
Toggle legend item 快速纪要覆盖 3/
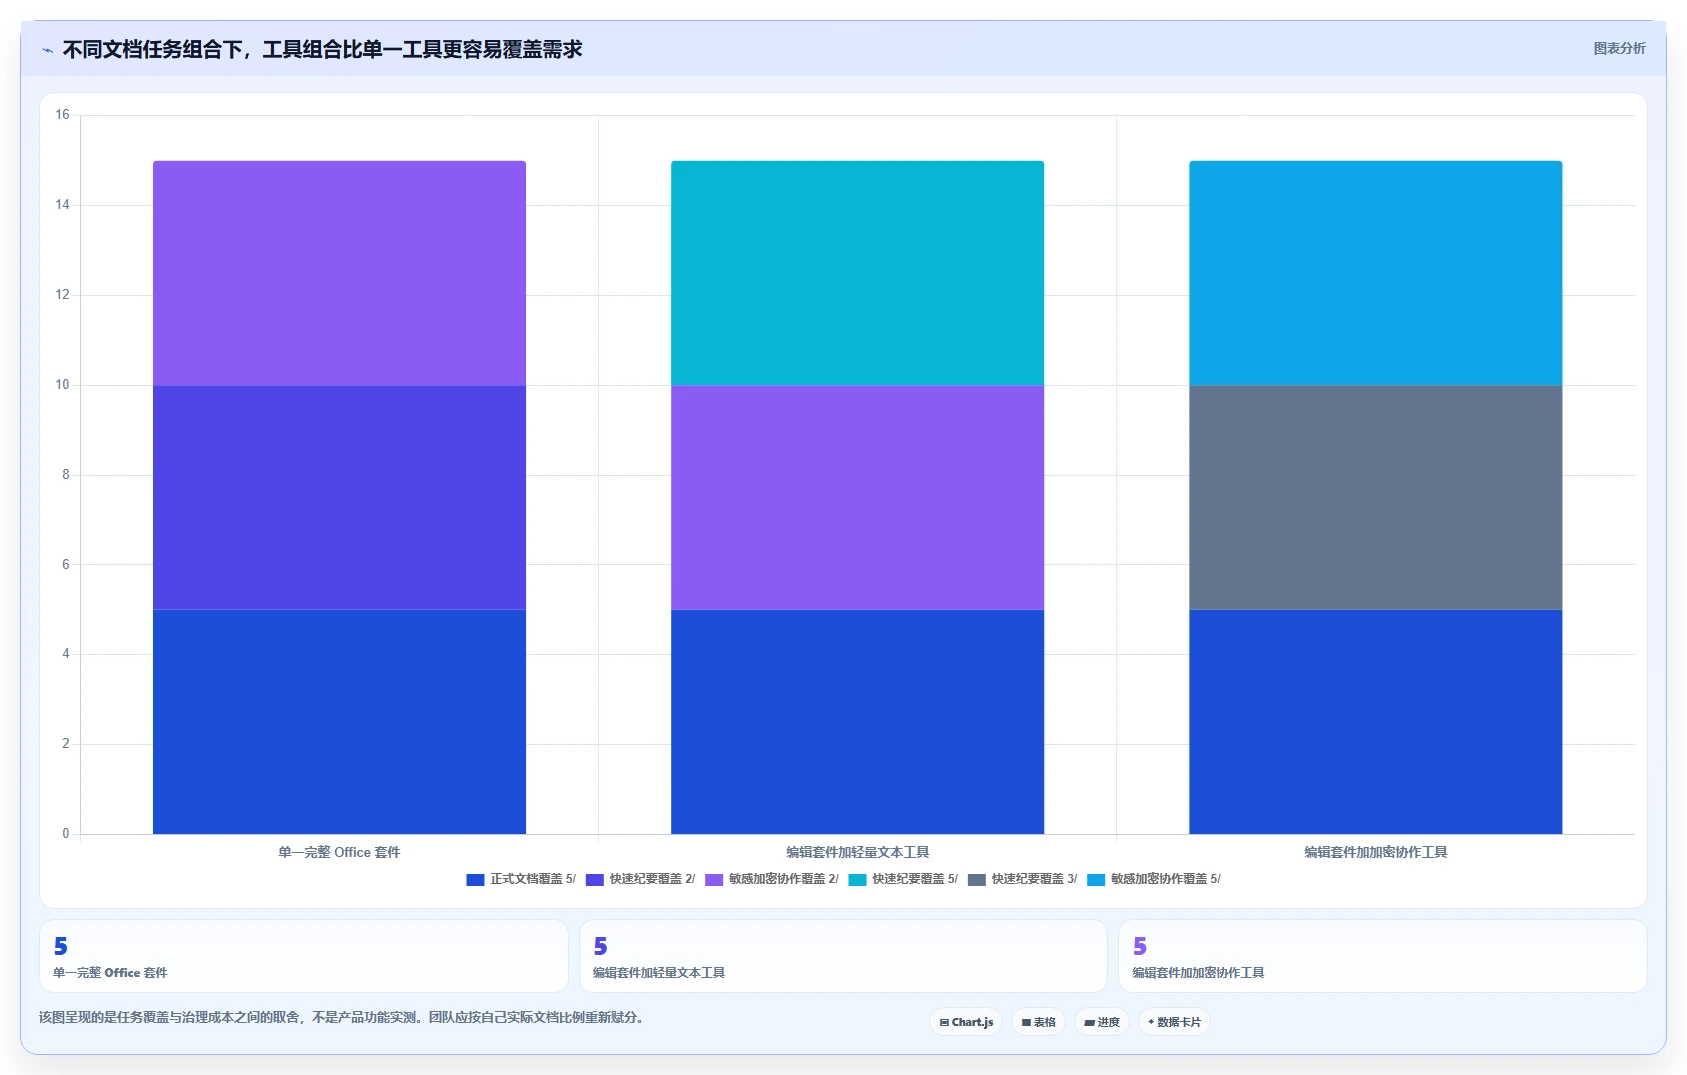(1022, 879)
